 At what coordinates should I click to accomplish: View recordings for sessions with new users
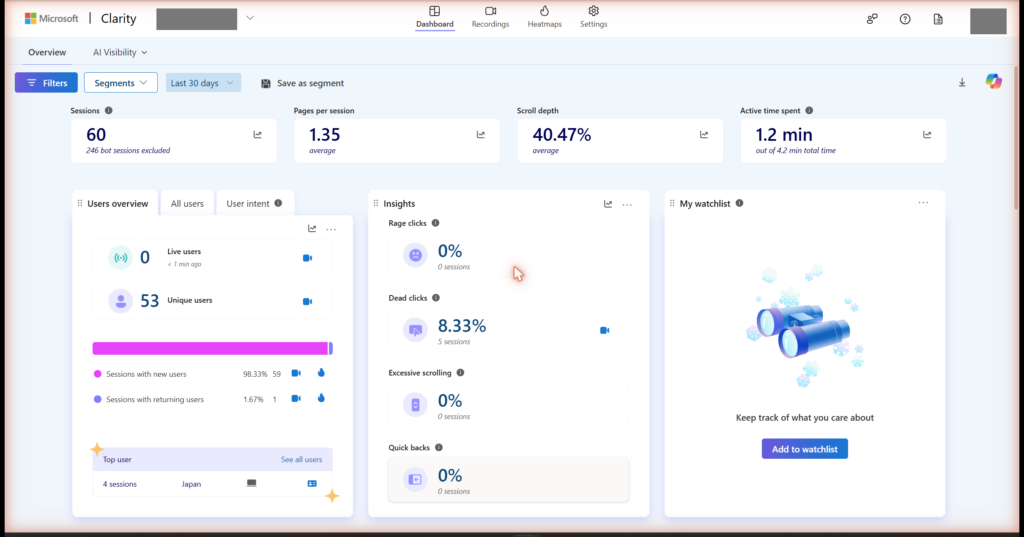coord(296,373)
